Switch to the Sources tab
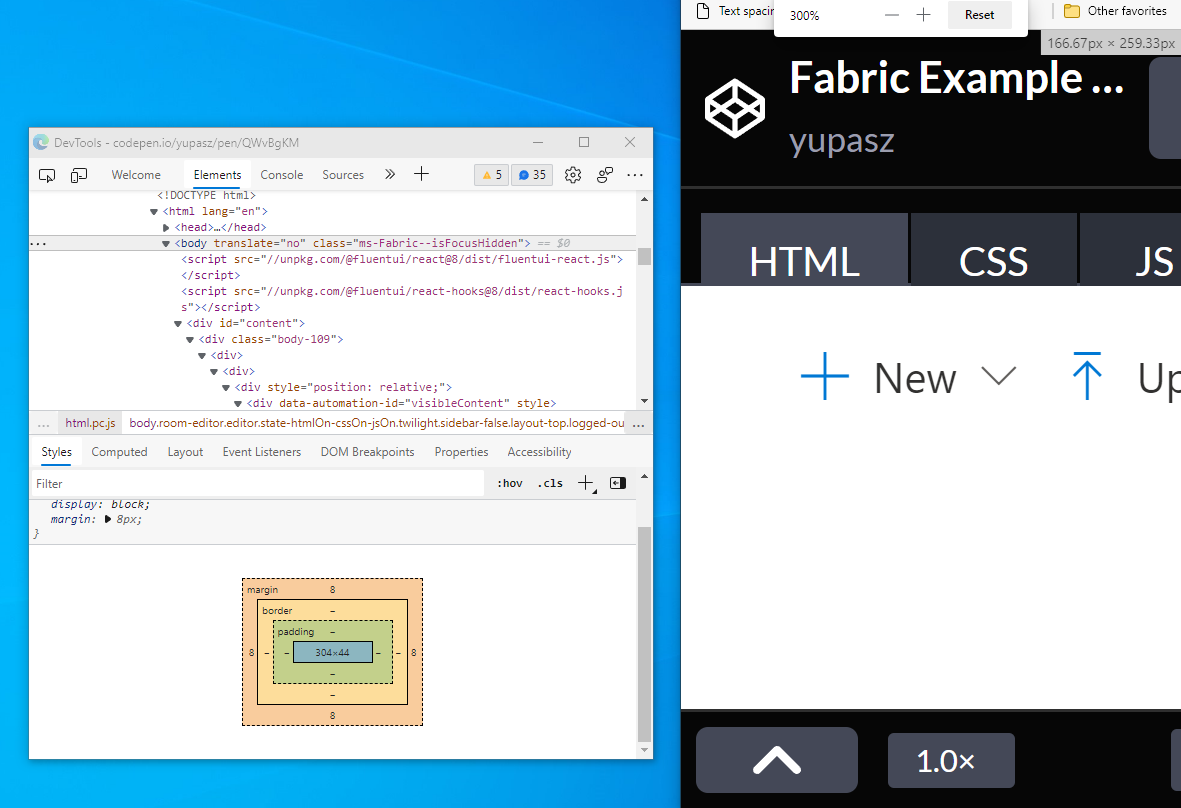Image resolution: width=1181 pixels, height=808 pixels. pyautogui.click(x=343, y=175)
